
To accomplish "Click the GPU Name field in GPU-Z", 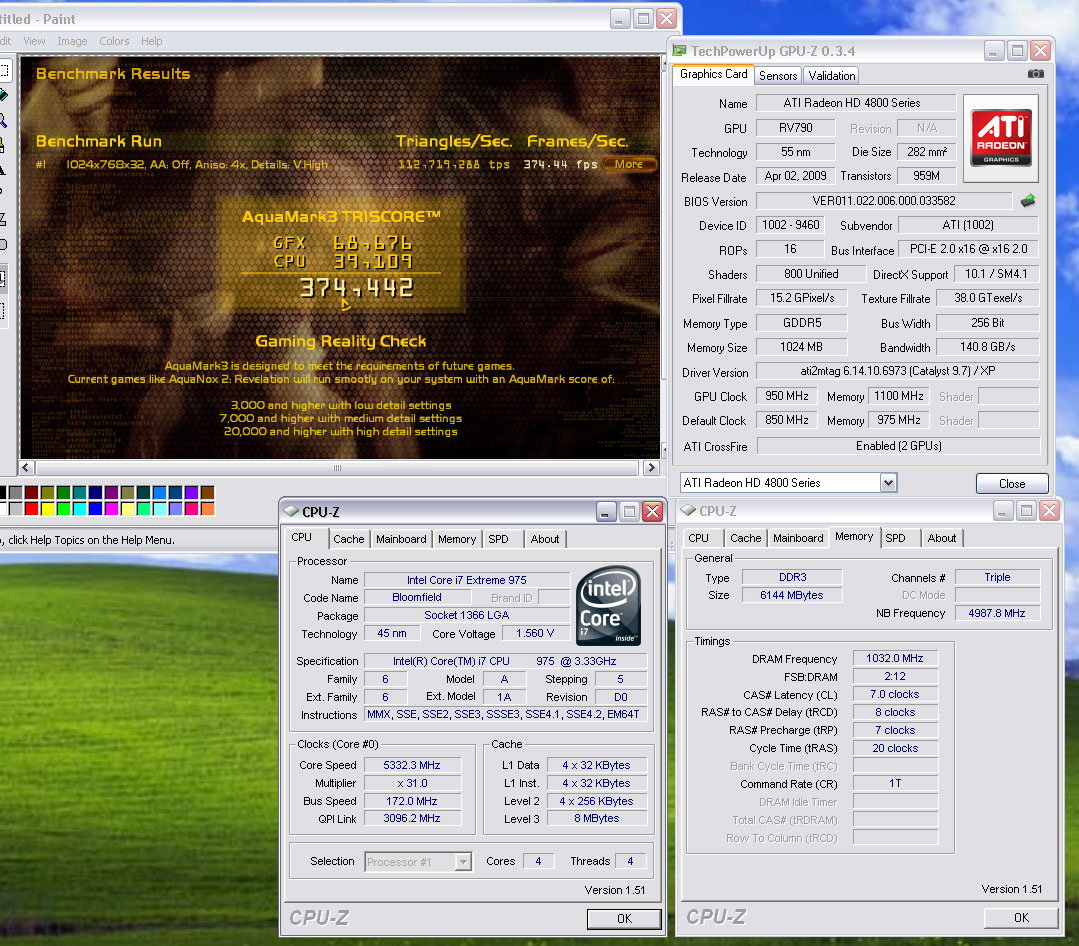I will click(855, 103).
